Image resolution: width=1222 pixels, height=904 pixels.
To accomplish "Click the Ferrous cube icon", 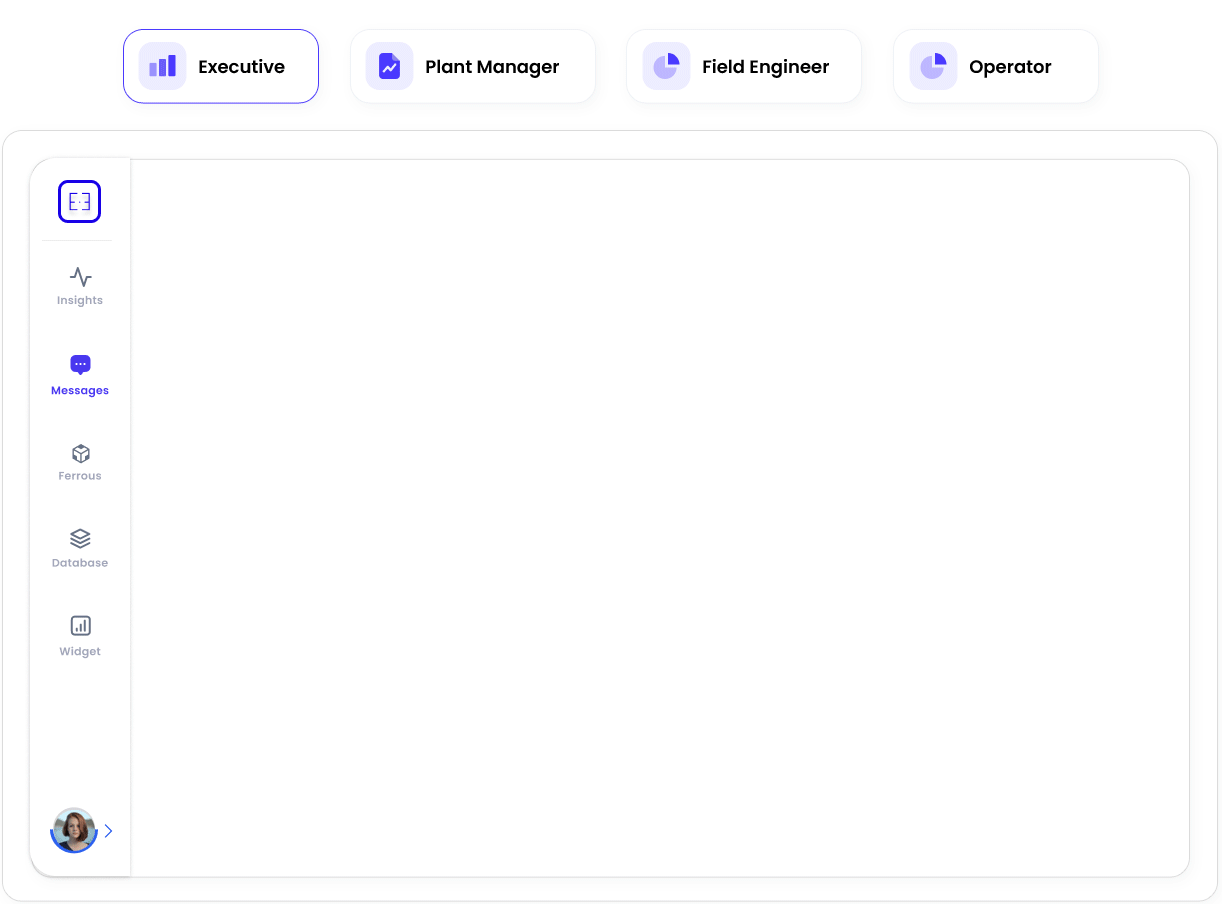I will [80, 453].
